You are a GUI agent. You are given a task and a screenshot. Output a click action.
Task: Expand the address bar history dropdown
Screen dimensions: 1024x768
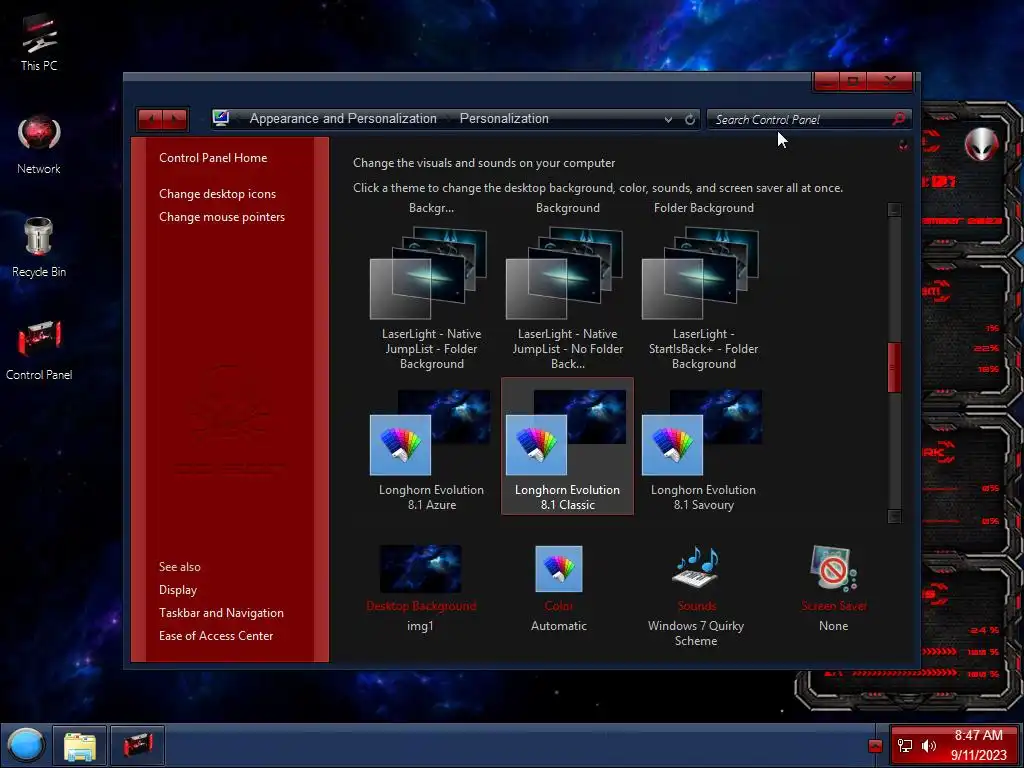pyautogui.click(x=668, y=120)
